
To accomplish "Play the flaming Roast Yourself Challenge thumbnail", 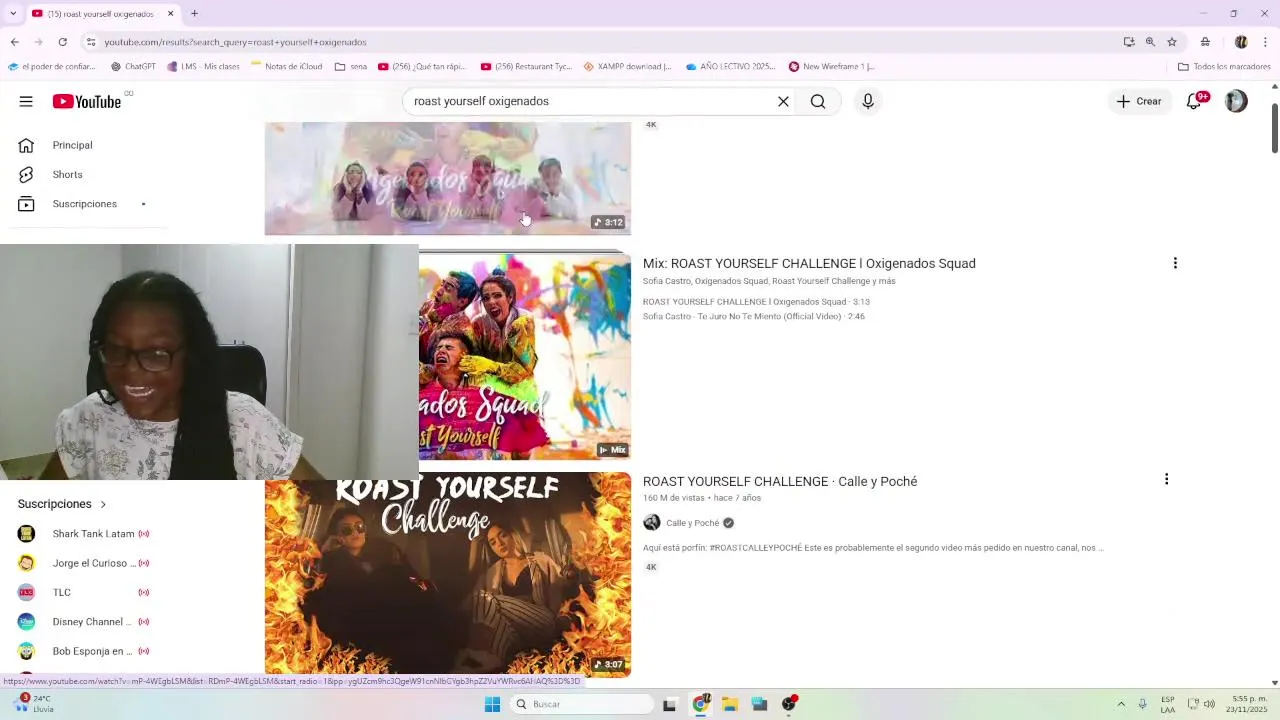I will pyautogui.click(x=447, y=575).
